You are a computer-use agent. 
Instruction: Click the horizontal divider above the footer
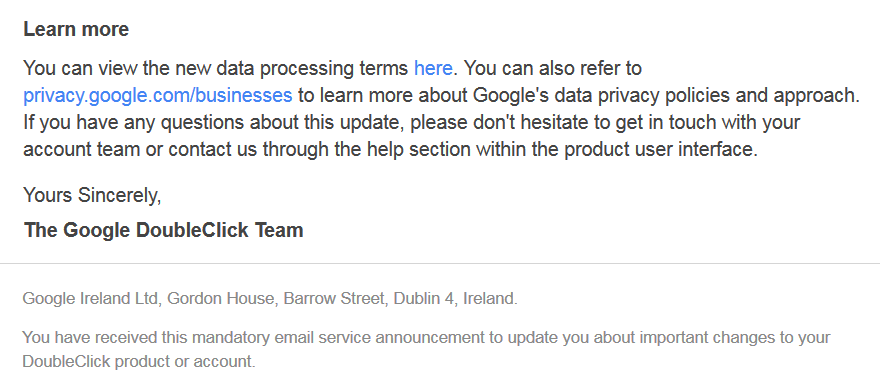point(440,263)
